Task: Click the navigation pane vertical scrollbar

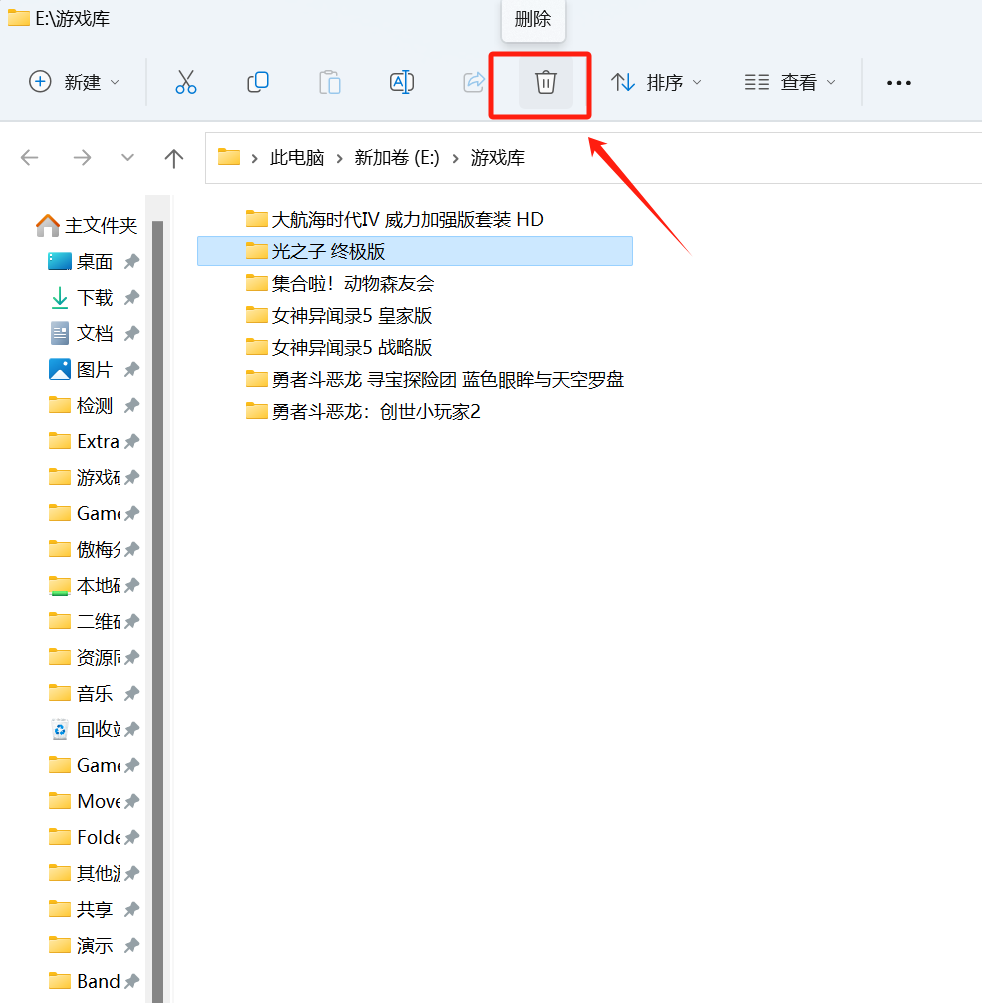Action: pyautogui.click(x=157, y=611)
